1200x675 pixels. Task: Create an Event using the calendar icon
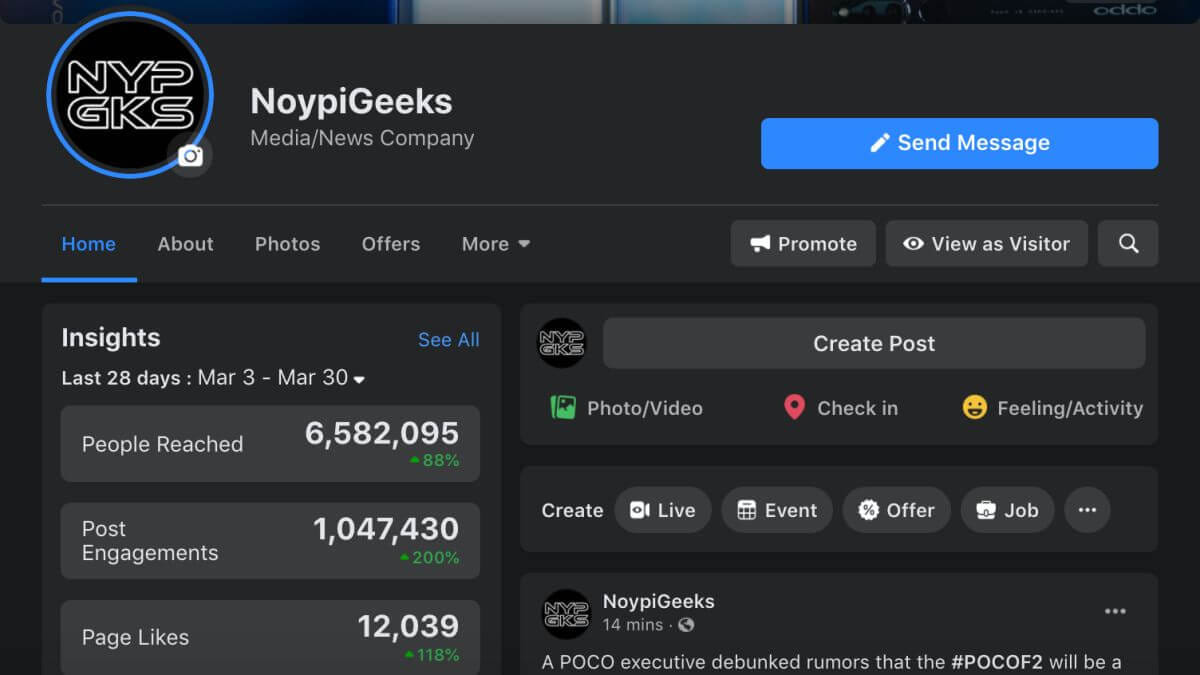pos(776,510)
